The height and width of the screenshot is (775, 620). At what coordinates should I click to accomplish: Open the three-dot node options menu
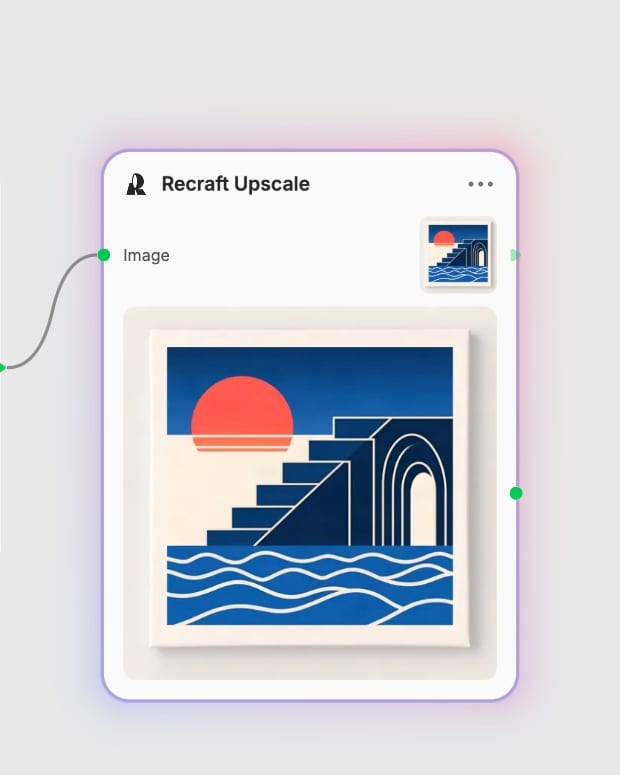[x=481, y=184]
